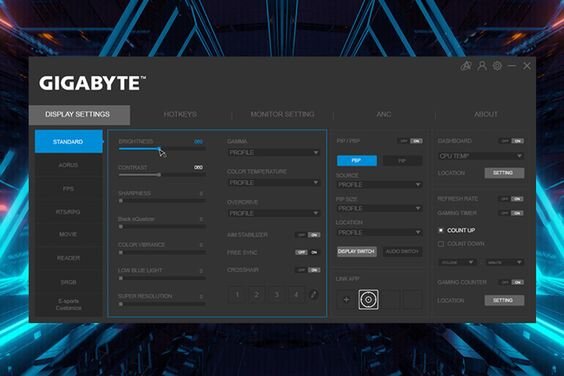Click Dashboard Location Setting button

(504, 173)
